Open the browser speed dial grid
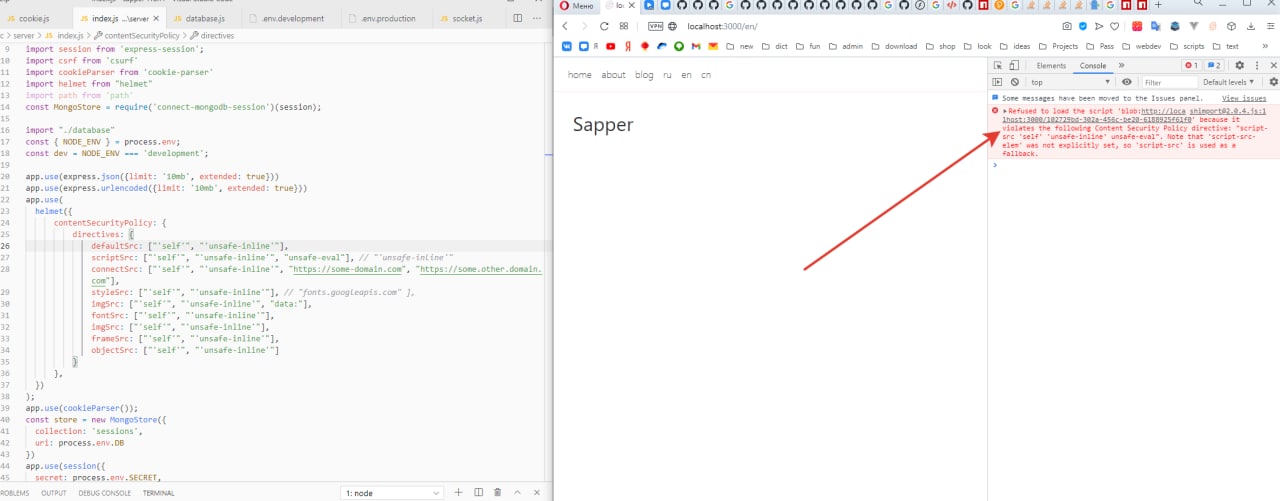 [624, 26]
